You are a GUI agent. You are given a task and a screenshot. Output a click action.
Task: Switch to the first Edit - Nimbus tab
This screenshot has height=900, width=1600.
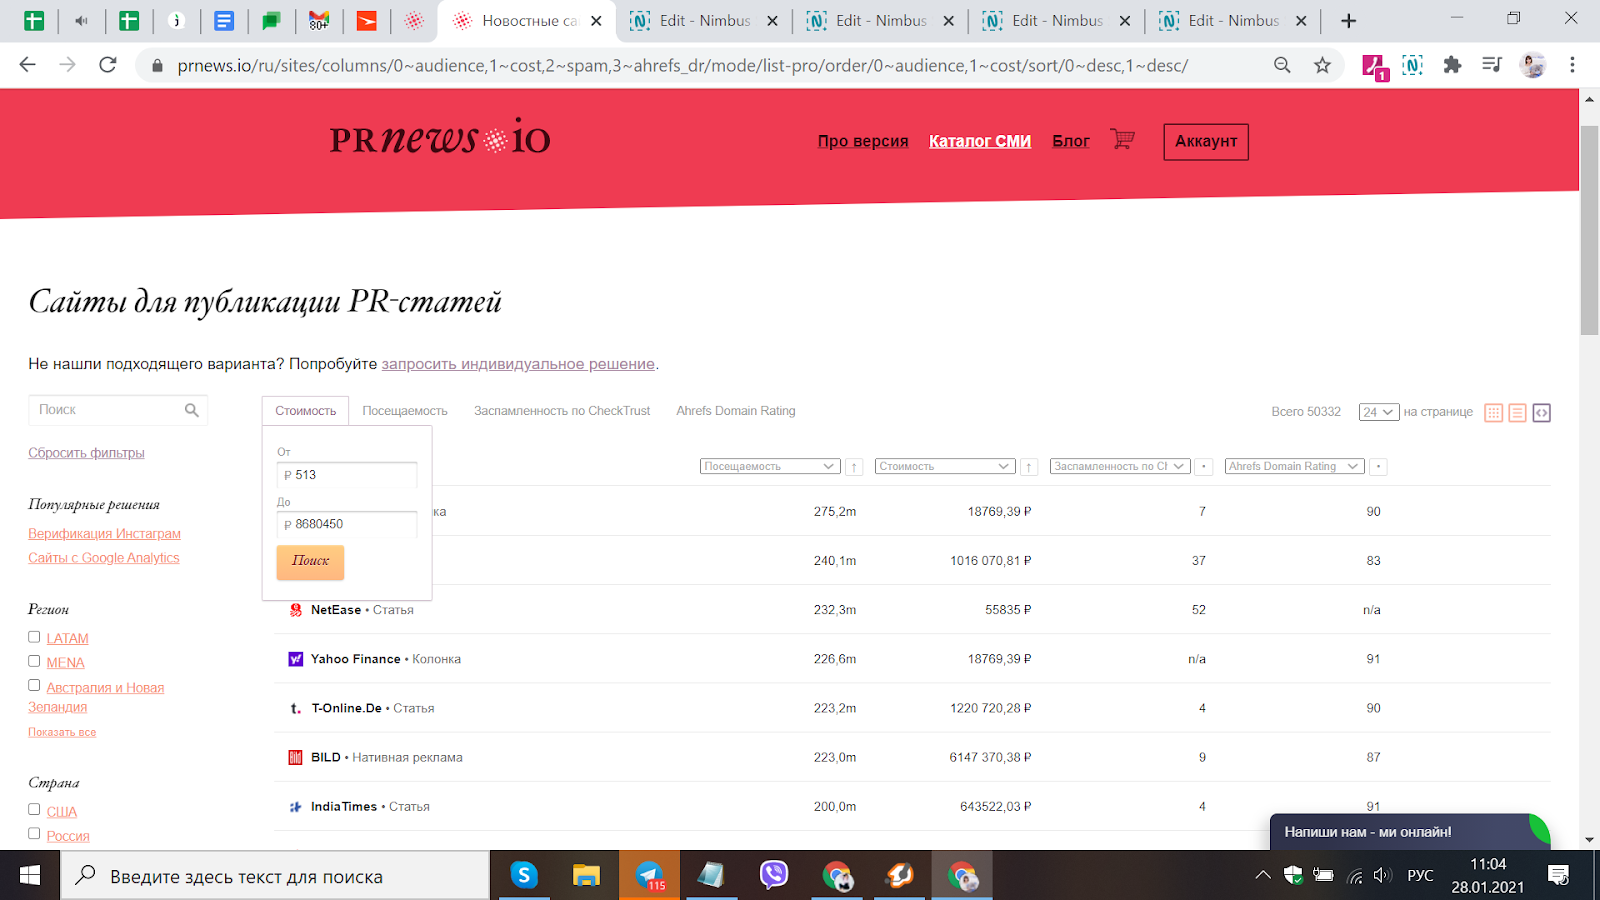click(x=705, y=20)
